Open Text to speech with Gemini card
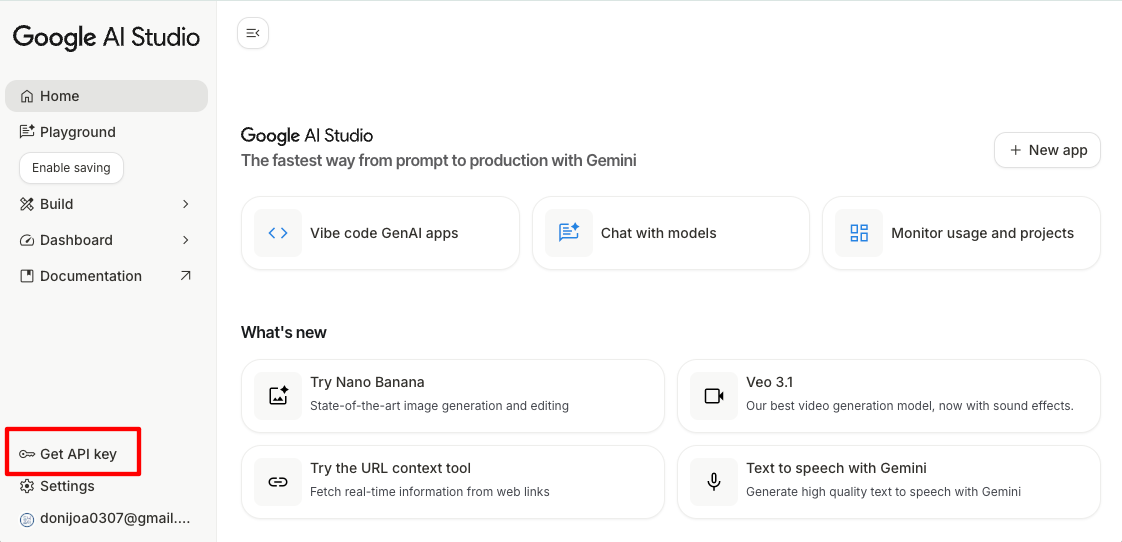 point(889,482)
